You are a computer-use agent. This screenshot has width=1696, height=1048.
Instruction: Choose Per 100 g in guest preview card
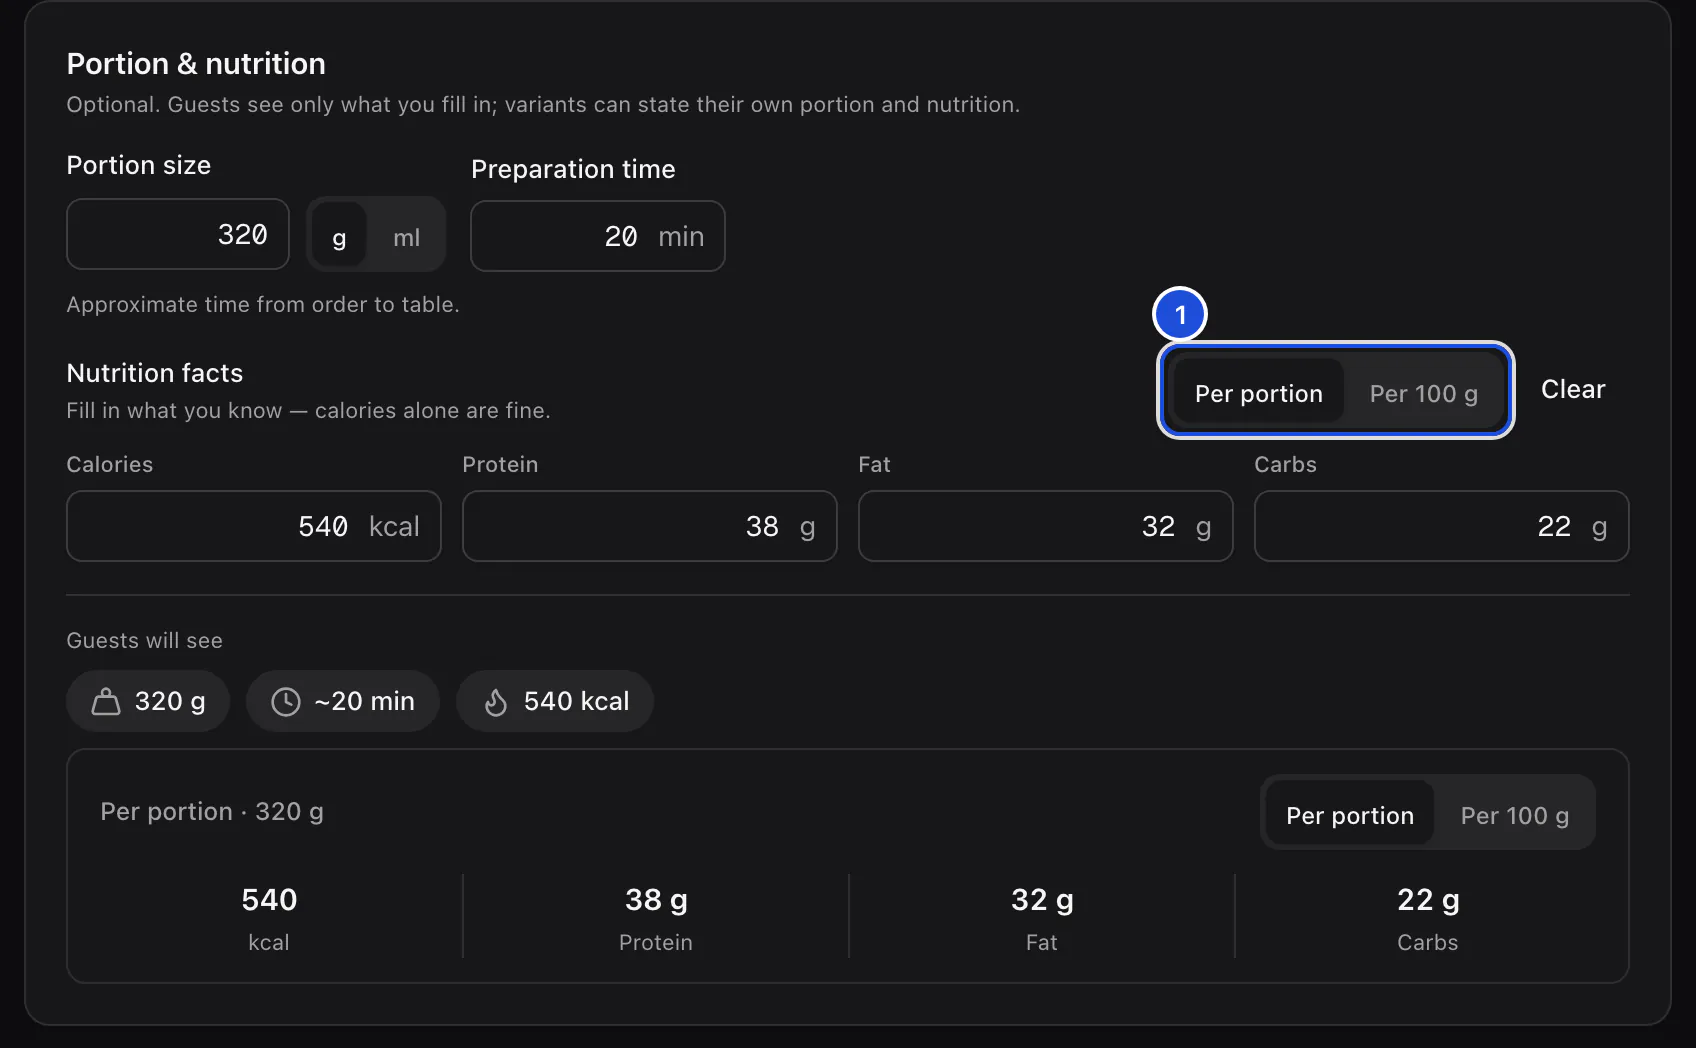1515,815
